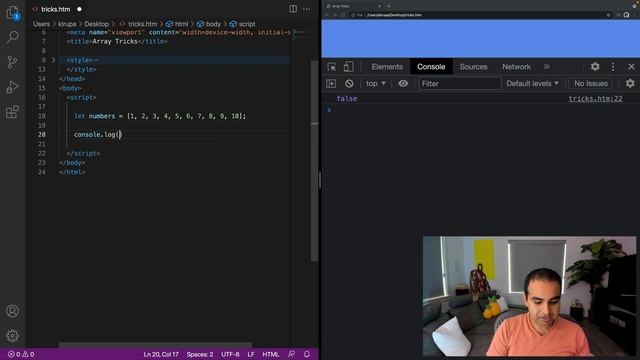Select the kirupa breadcrumb segment
This screenshot has width=640, height=360.
coord(67,24)
